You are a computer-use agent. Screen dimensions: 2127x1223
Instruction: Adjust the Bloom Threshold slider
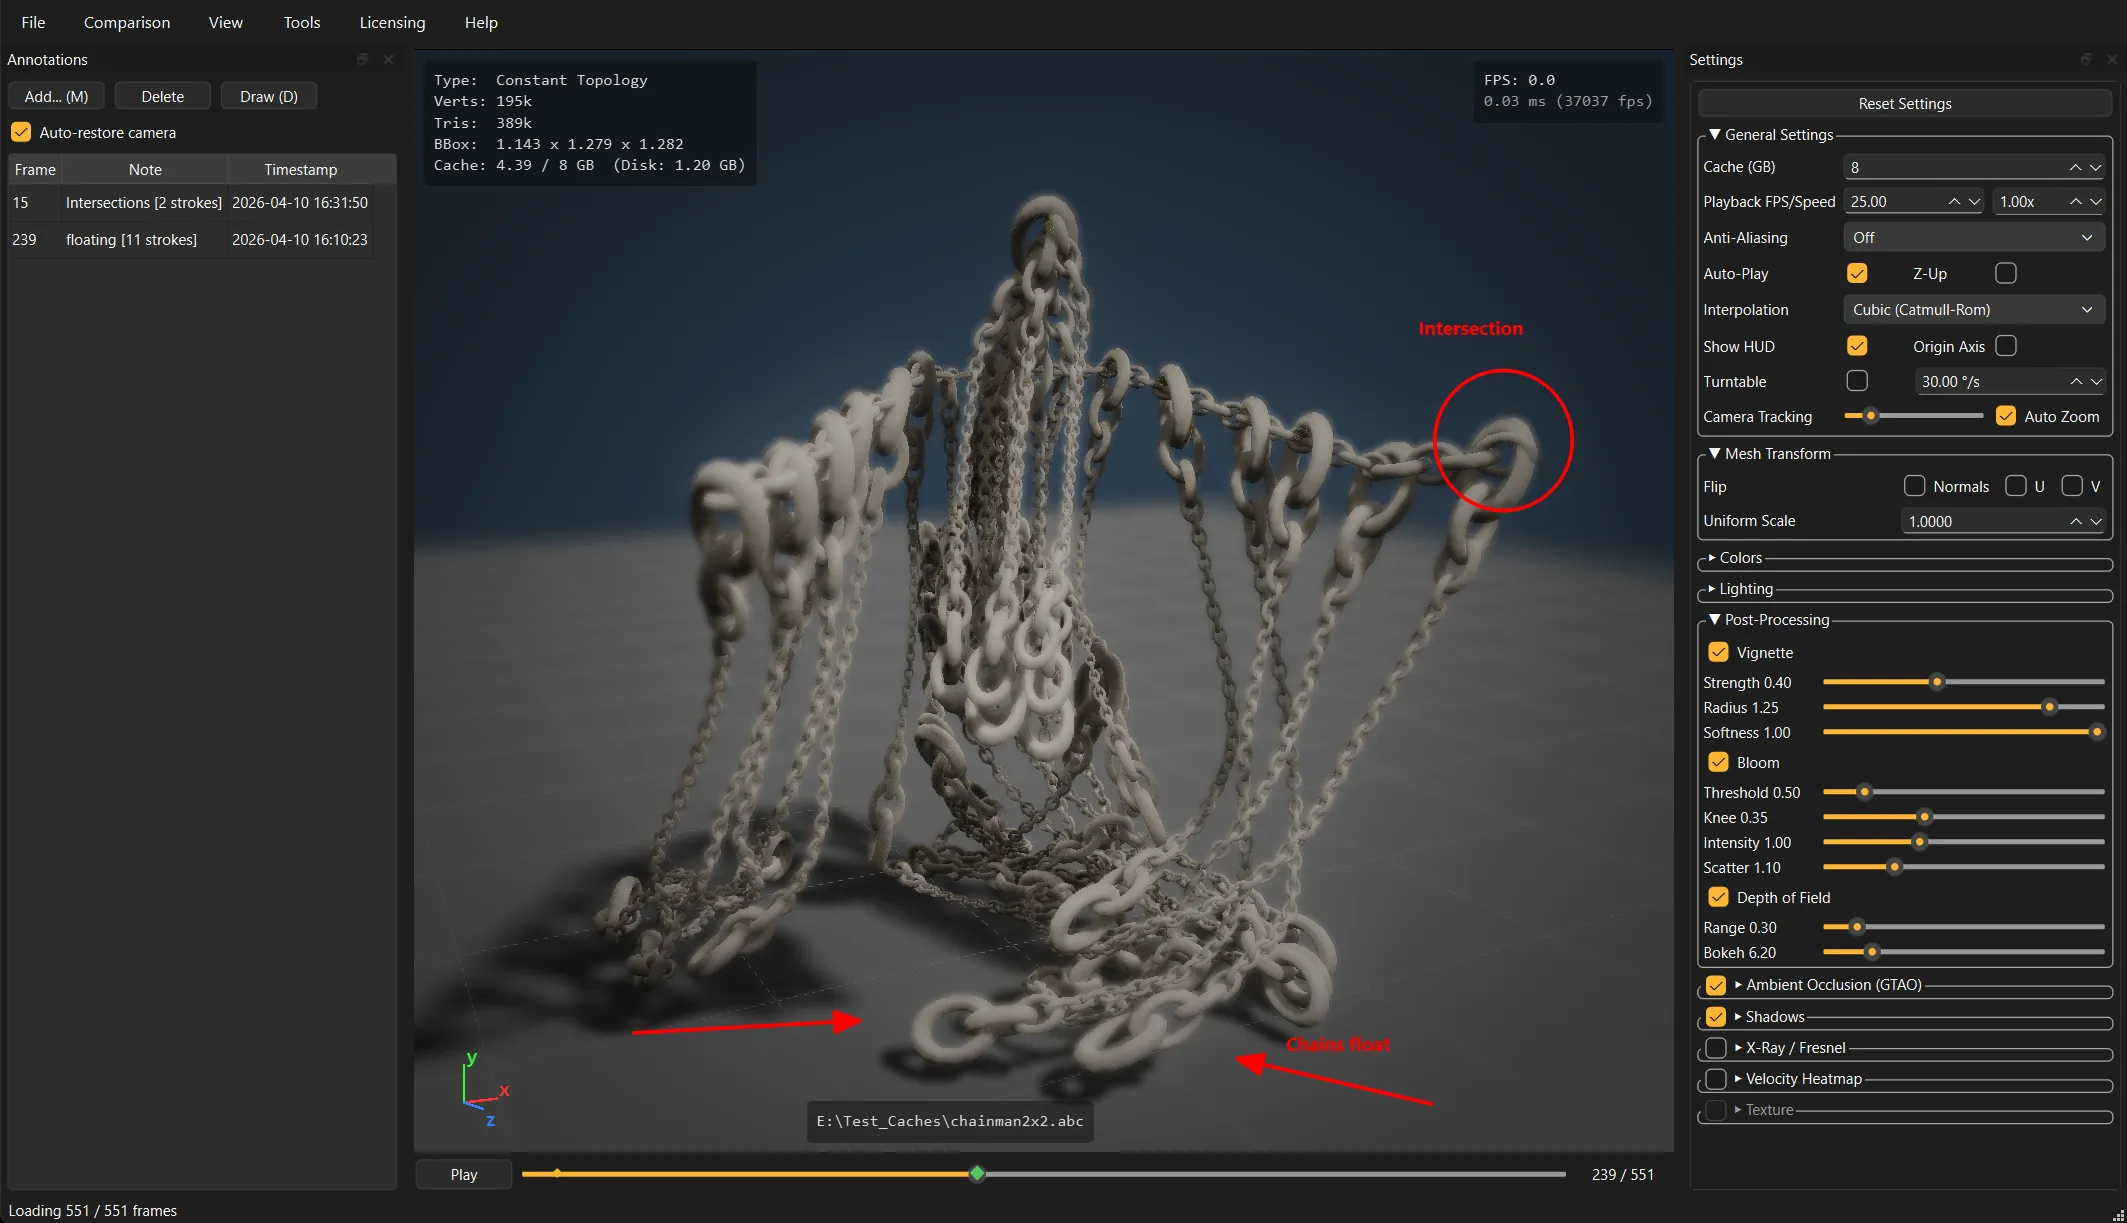click(x=1964, y=792)
